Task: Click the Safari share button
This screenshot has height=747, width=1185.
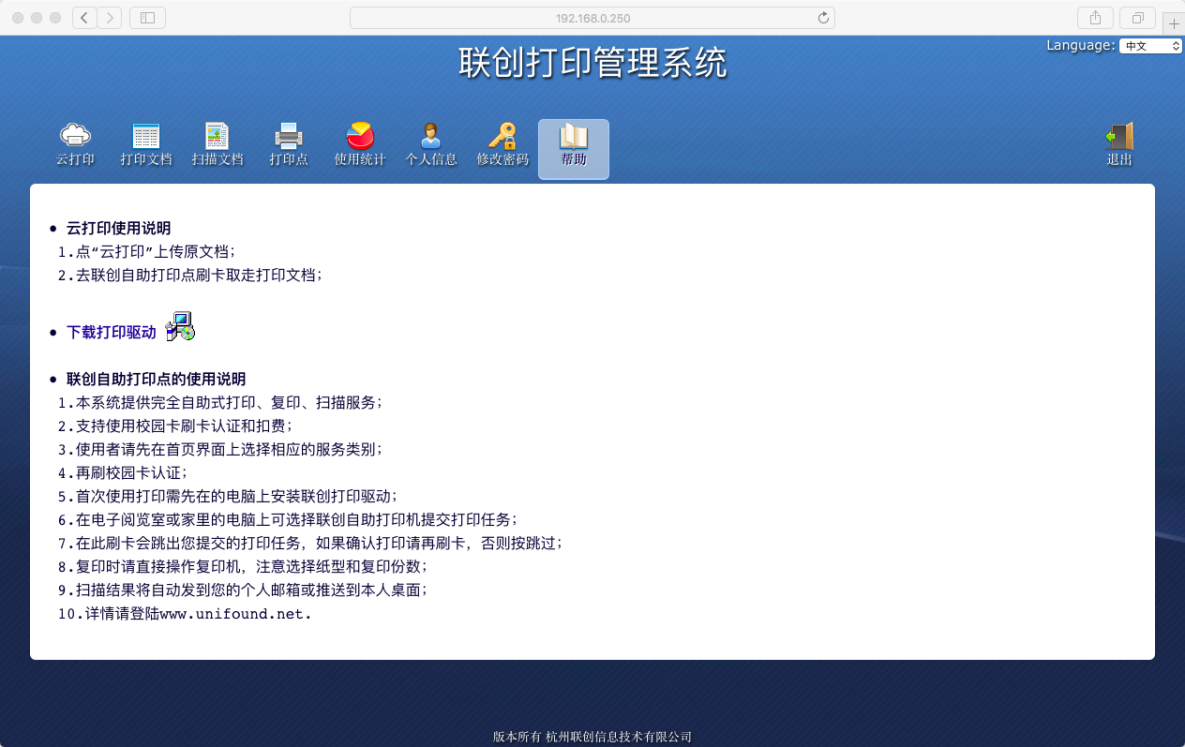Action: click(x=1095, y=18)
